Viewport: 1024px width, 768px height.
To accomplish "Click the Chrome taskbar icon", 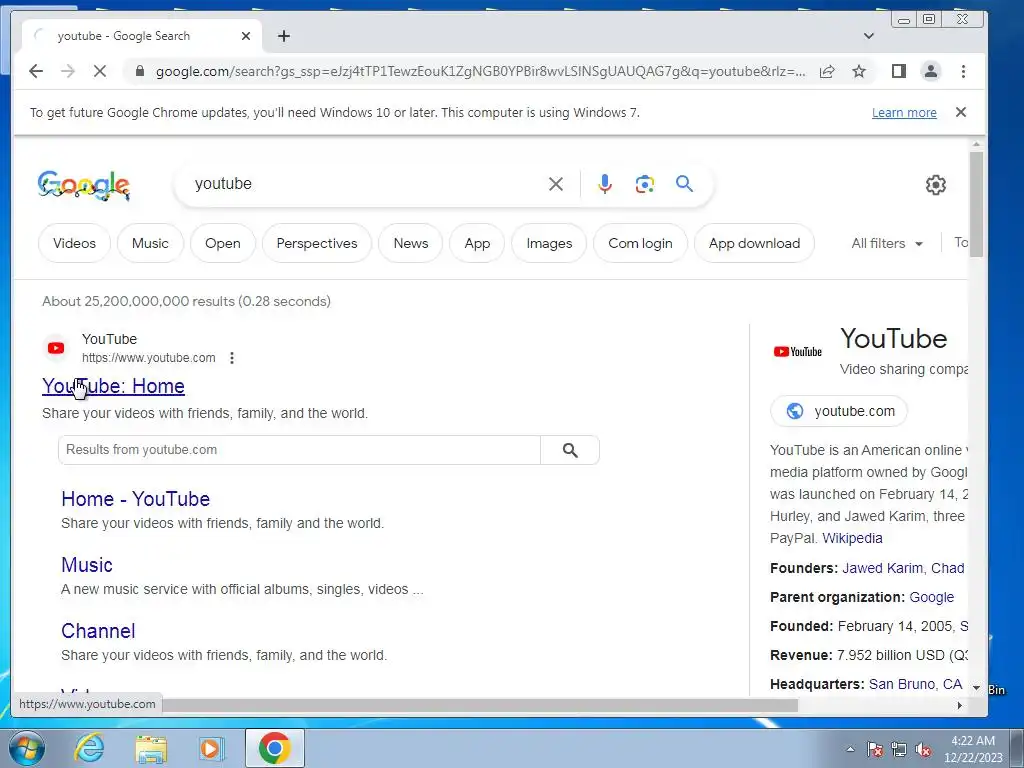I will [x=274, y=748].
